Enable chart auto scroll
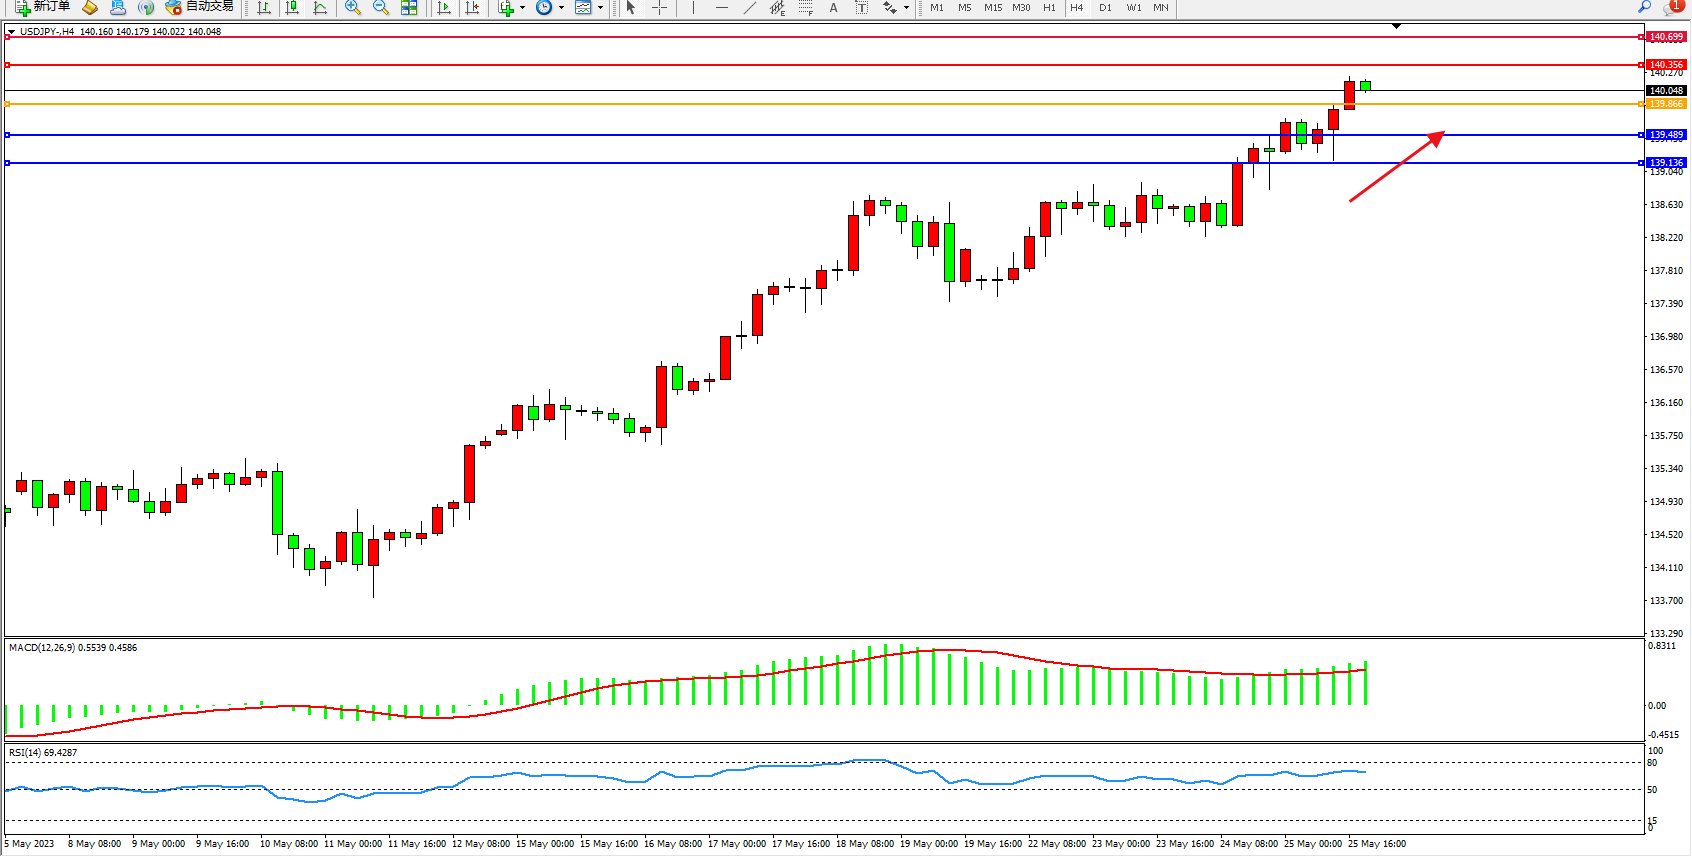The height and width of the screenshot is (857, 1692). pos(444,8)
